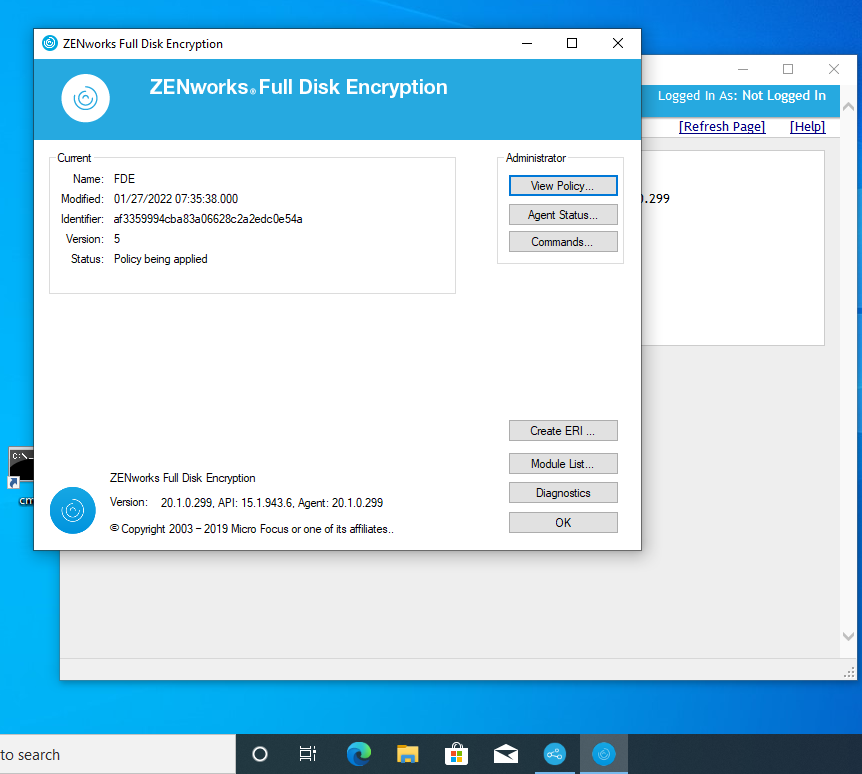Open the ZENworks Agent taskbar icon
The image size is (862, 774).
point(555,753)
